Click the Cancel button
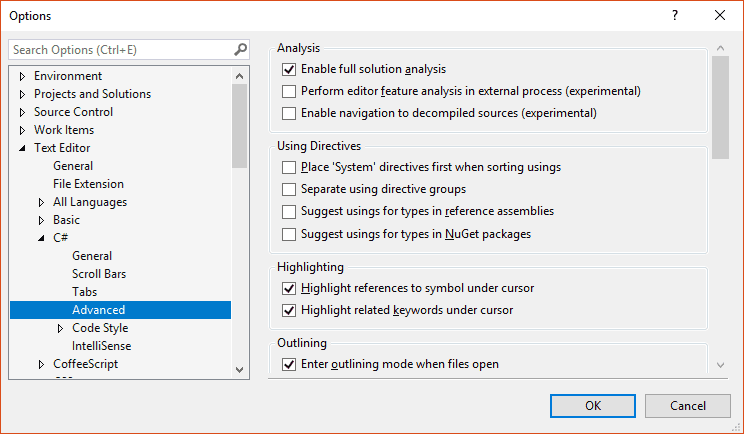The height and width of the screenshot is (434, 744). point(688,406)
